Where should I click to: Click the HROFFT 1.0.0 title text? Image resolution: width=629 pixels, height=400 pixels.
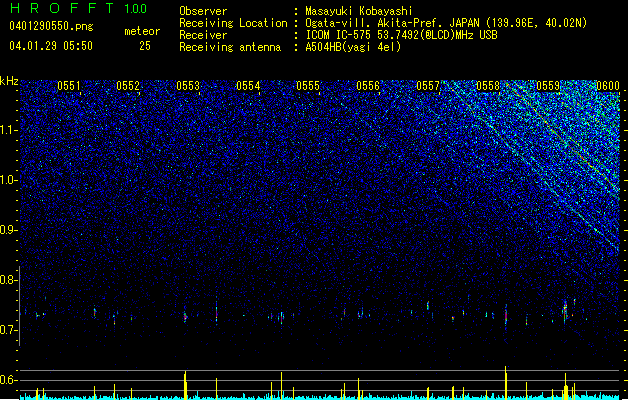click(x=78, y=8)
